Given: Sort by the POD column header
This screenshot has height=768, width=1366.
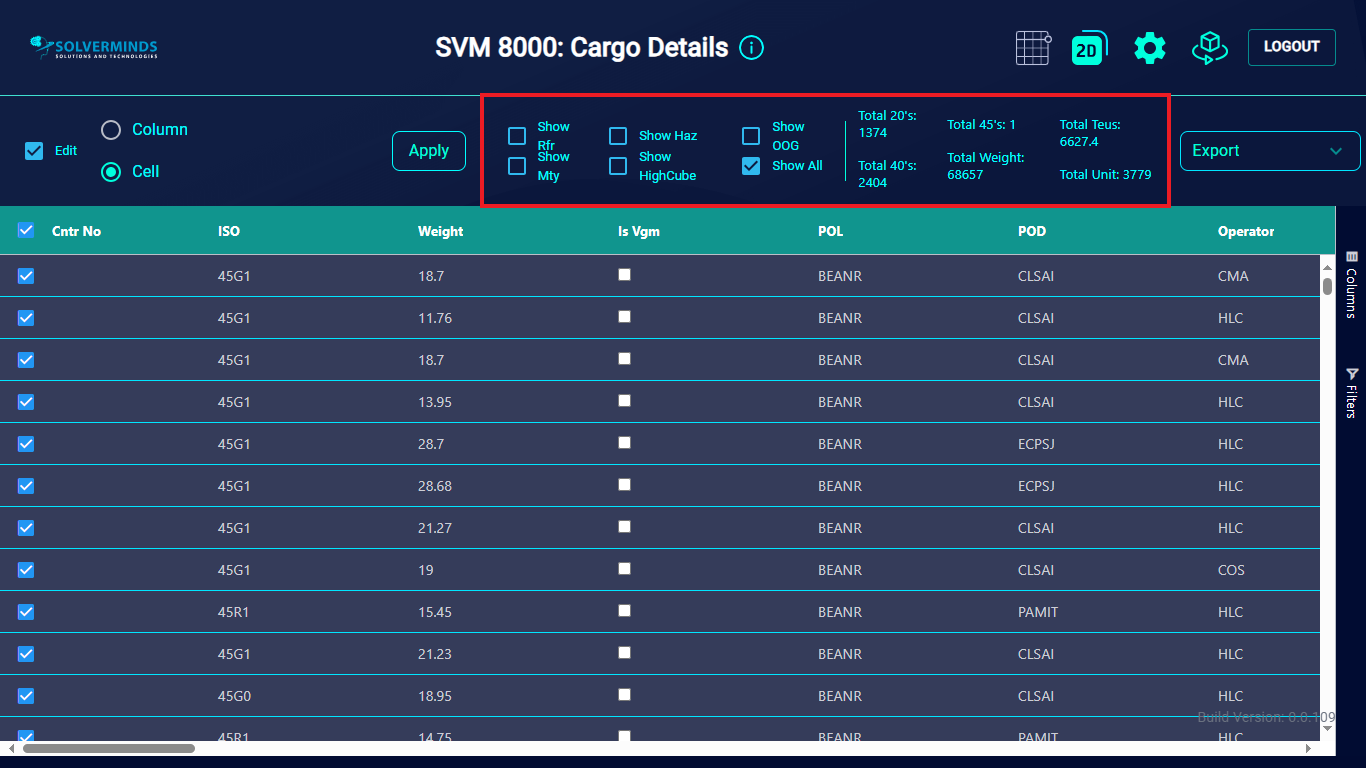Looking at the screenshot, I should (x=1032, y=231).
